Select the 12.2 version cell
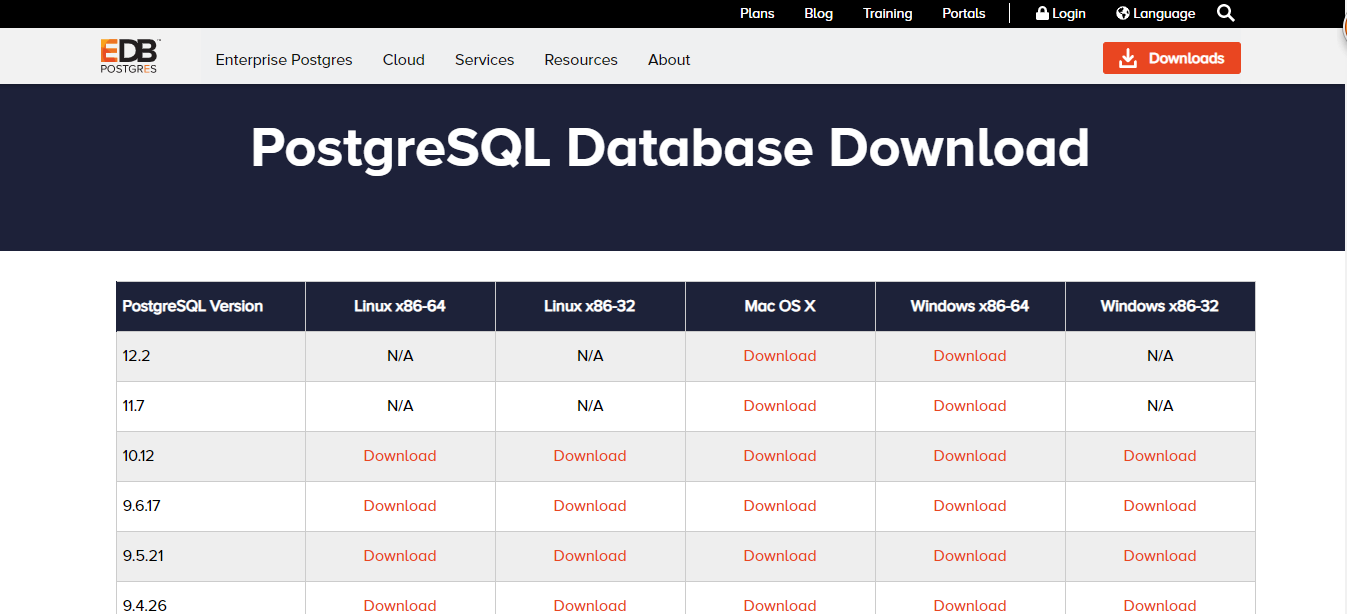 pyautogui.click(x=211, y=356)
